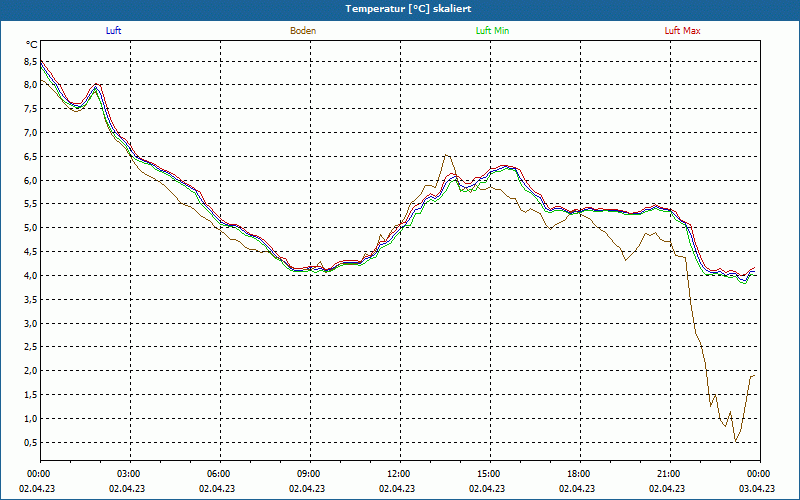Click the 'Luft Min' legend label
The width and height of the screenshot is (800, 500).
coord(492,31)
